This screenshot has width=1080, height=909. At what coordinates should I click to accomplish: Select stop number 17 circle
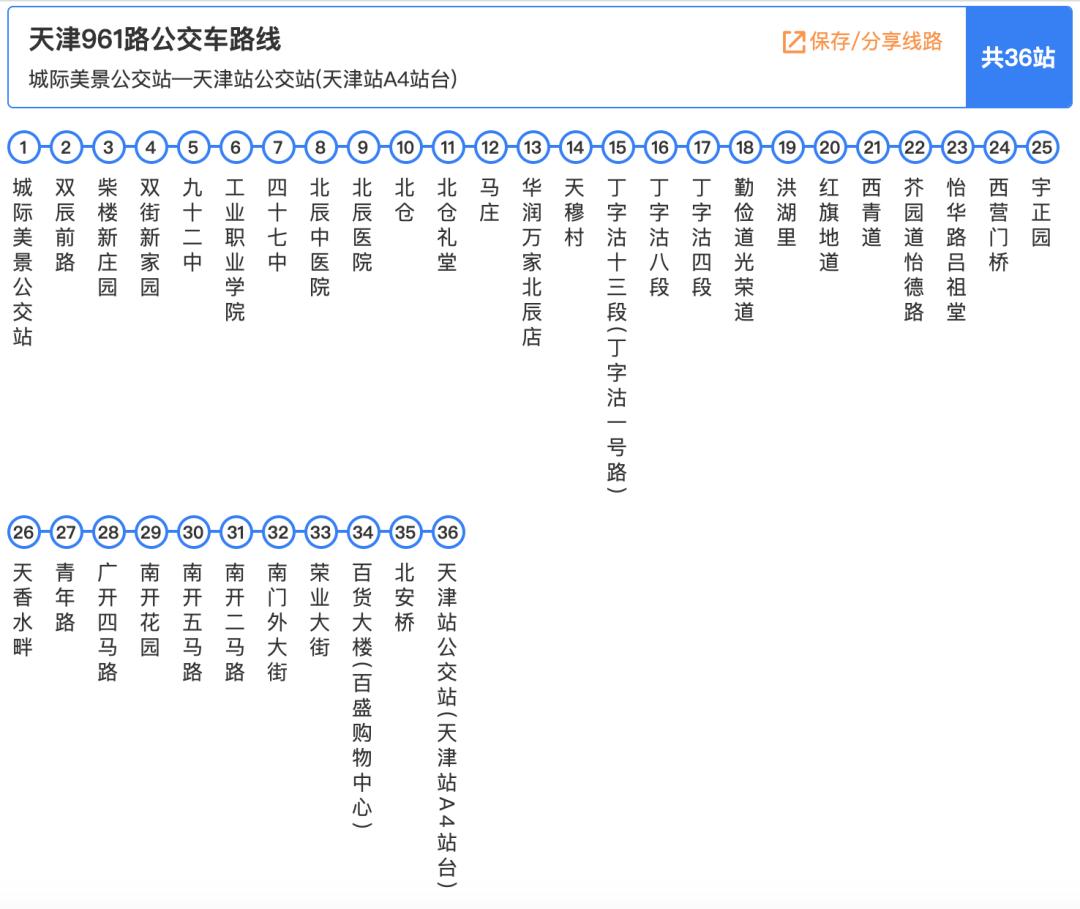pyautogui.click(x=703, y=147)
